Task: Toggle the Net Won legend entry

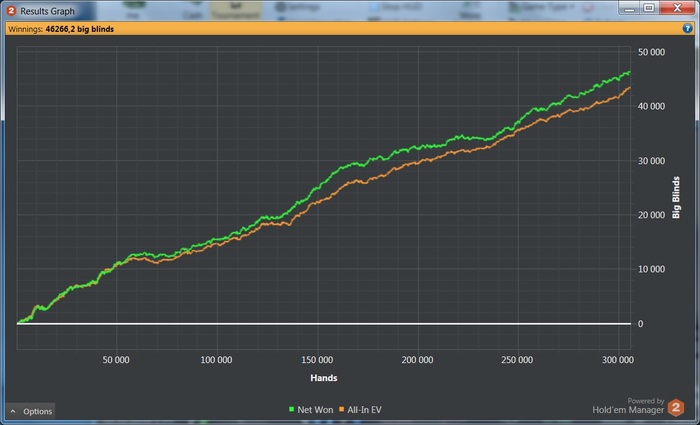Action: coord(311,410)
